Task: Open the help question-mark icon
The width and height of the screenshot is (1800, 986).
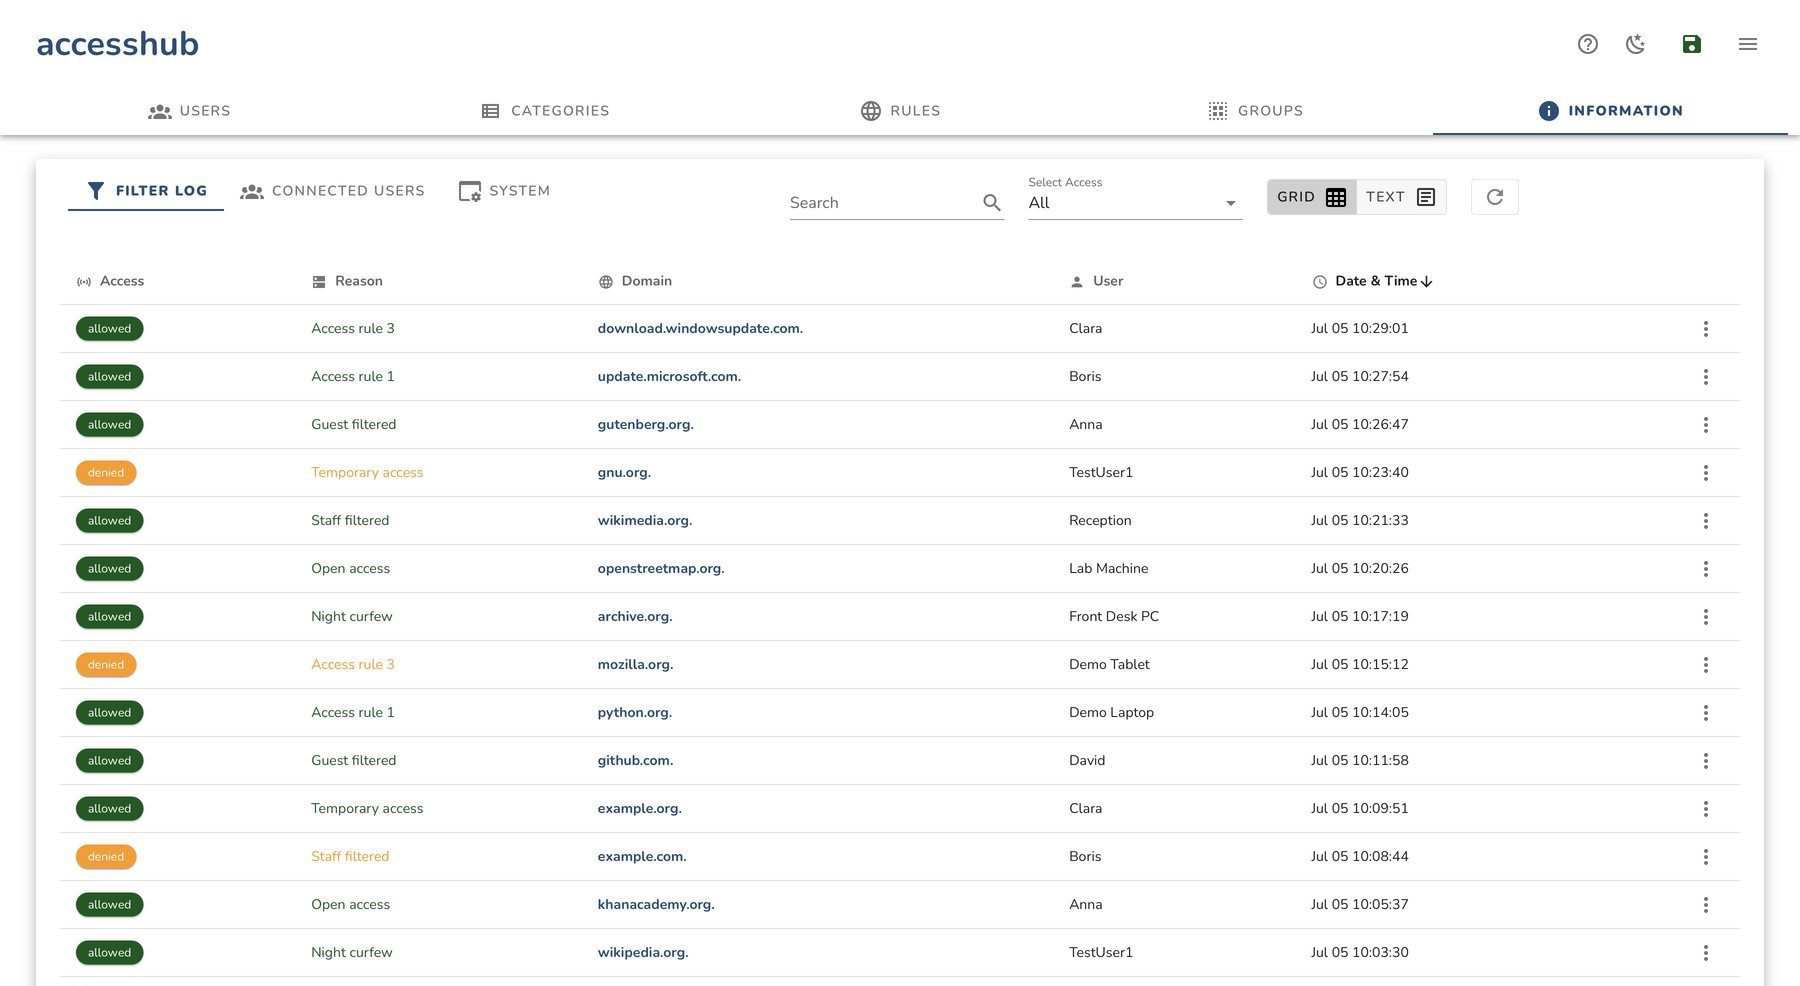Action: tap(1587, 44)
